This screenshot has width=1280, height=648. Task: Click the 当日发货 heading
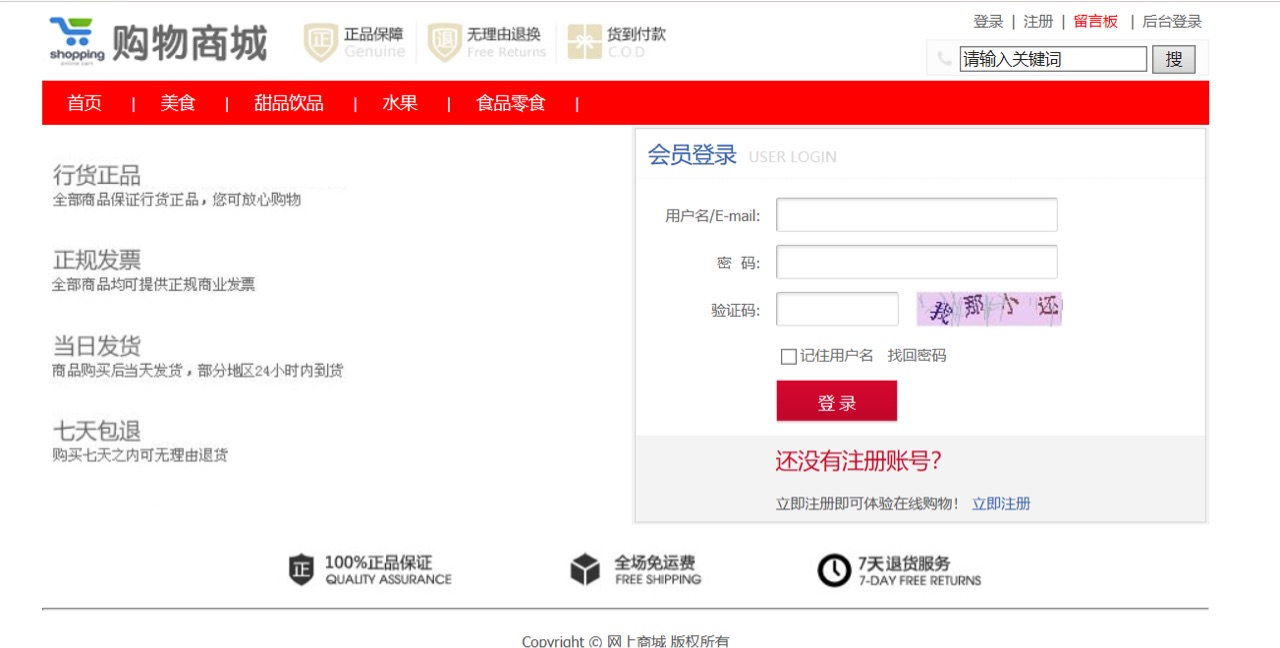(97, 346)
